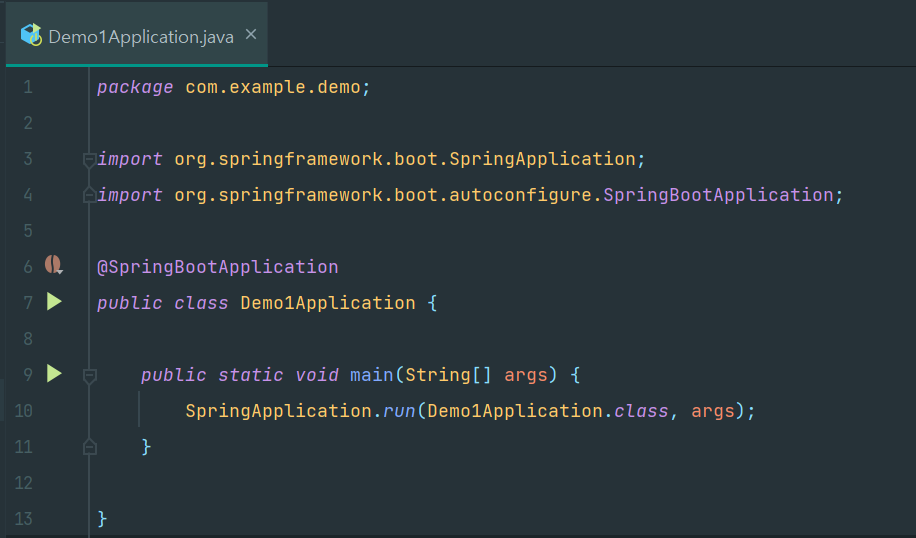Collapse the main method fold marker
The height and width of the screenshot is (538, 916).
coord(89,376)
